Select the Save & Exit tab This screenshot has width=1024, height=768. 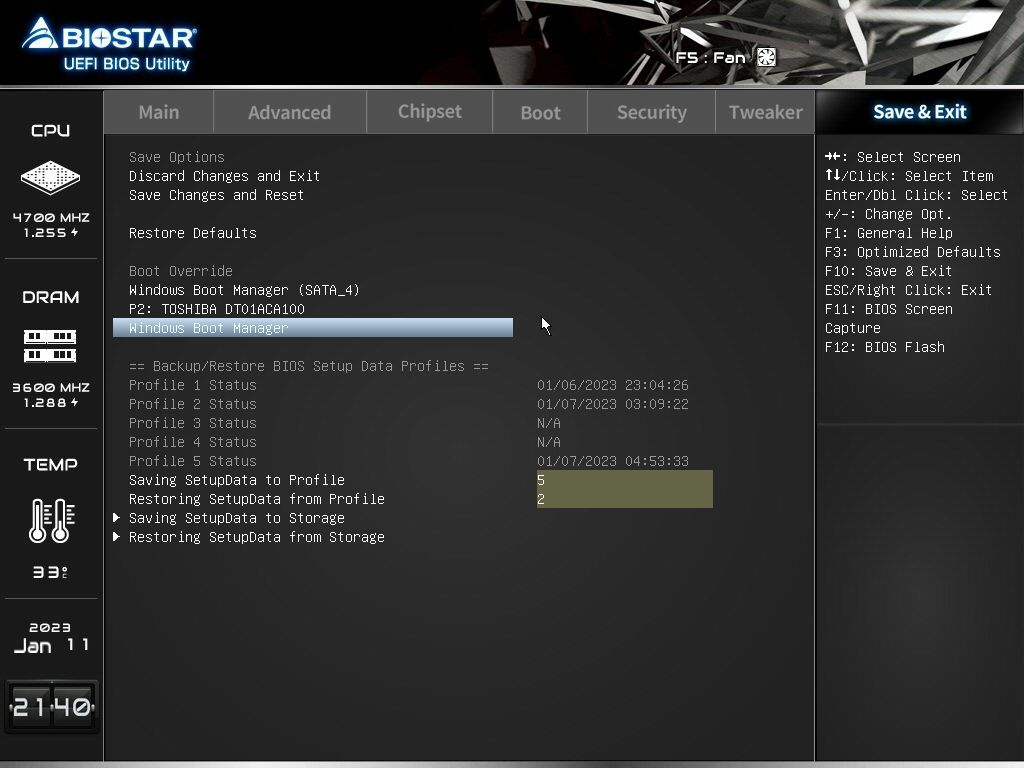920,112
